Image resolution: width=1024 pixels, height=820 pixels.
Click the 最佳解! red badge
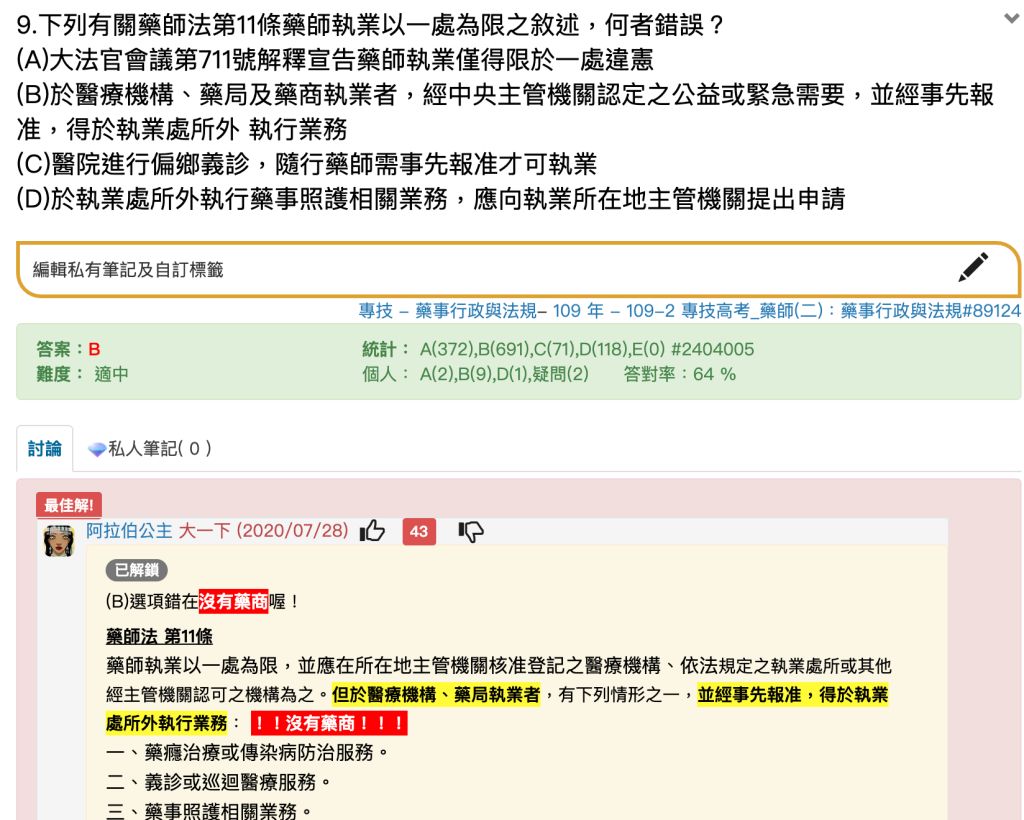pos(69,505)
